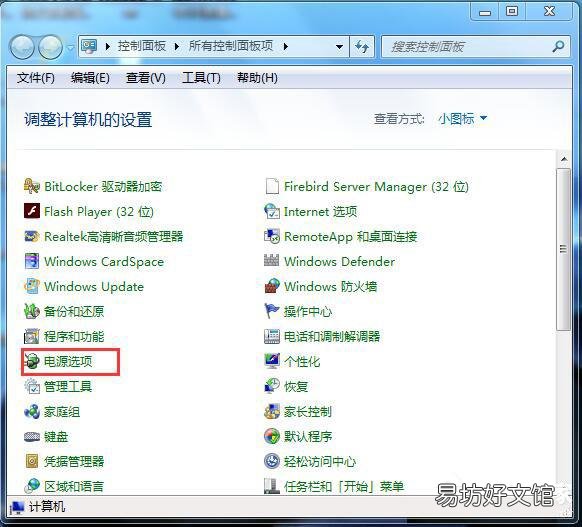Open the 小图标 view mode dropdown
Viewport: 582px width, 527px height.
pyautogui.click(x=462, y=119)
